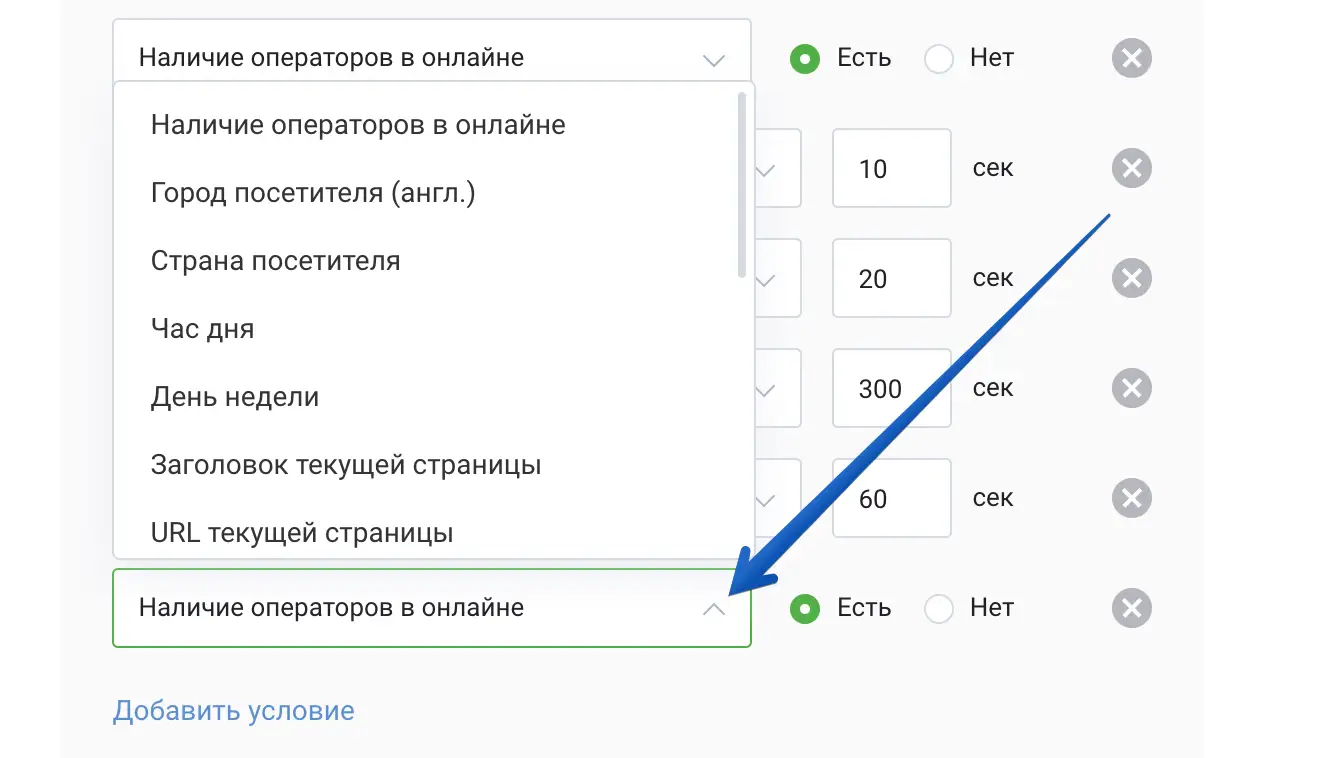Select 'День недели' option

click(235, 397)
